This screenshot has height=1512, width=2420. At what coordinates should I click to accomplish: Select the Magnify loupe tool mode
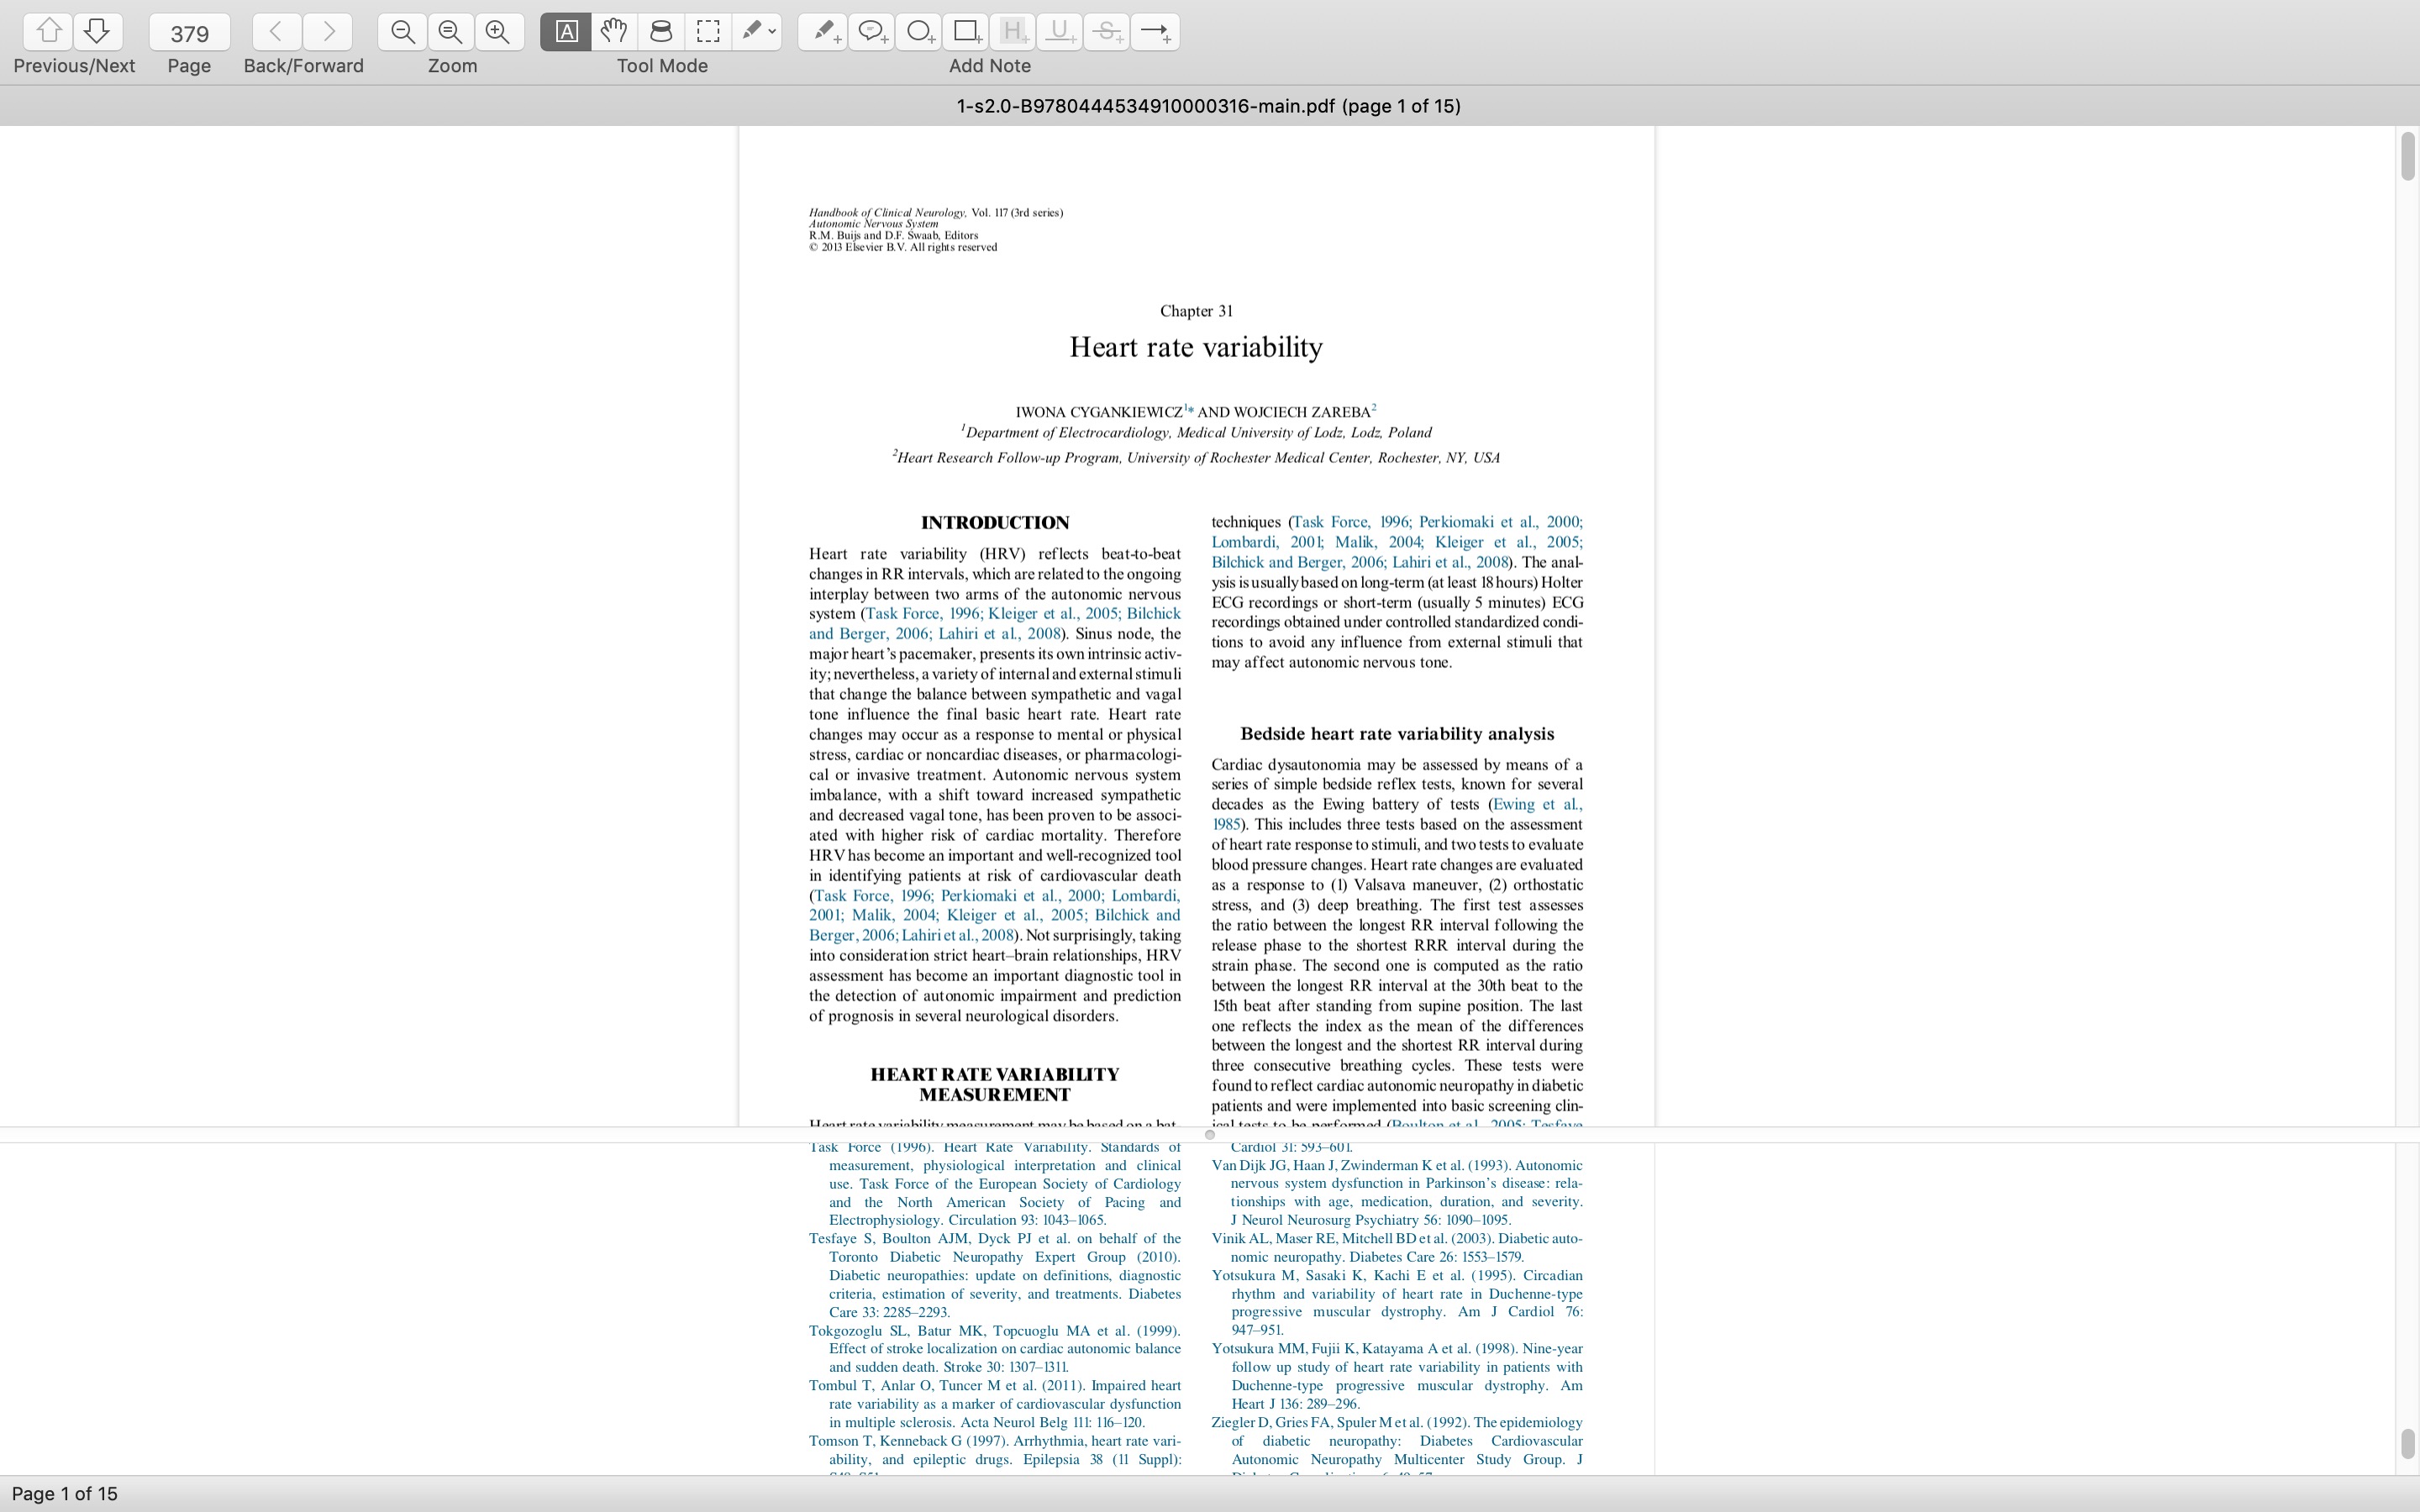tap(661, 32)
